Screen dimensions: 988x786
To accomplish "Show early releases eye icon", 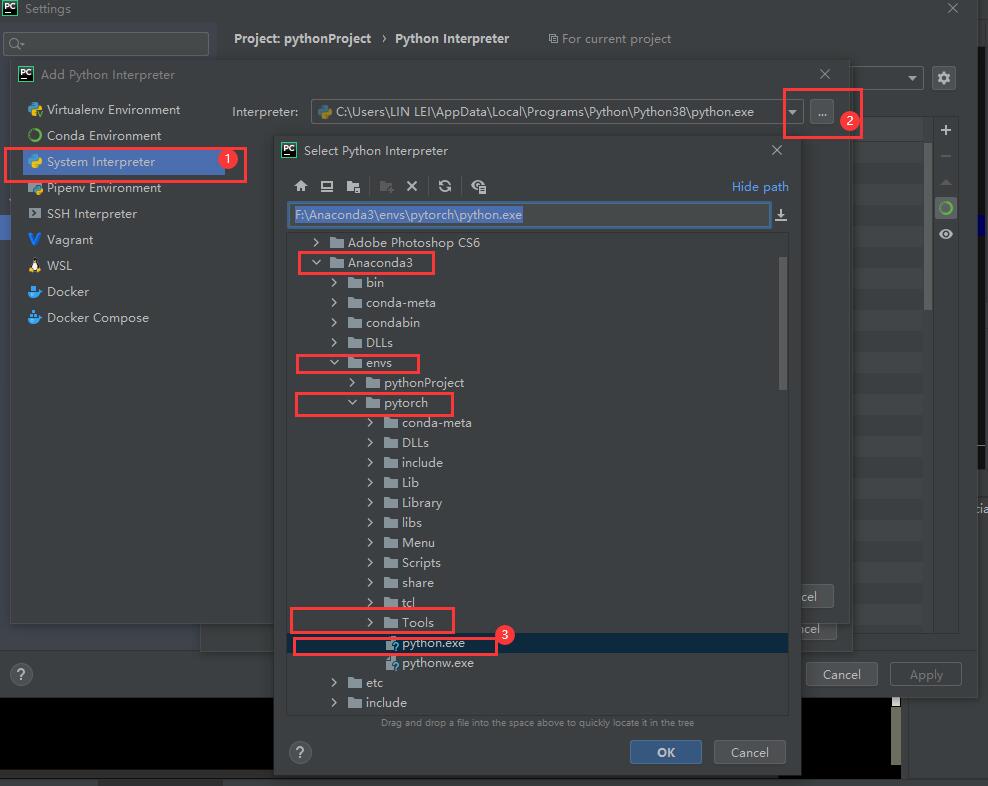I will [946, 234].
